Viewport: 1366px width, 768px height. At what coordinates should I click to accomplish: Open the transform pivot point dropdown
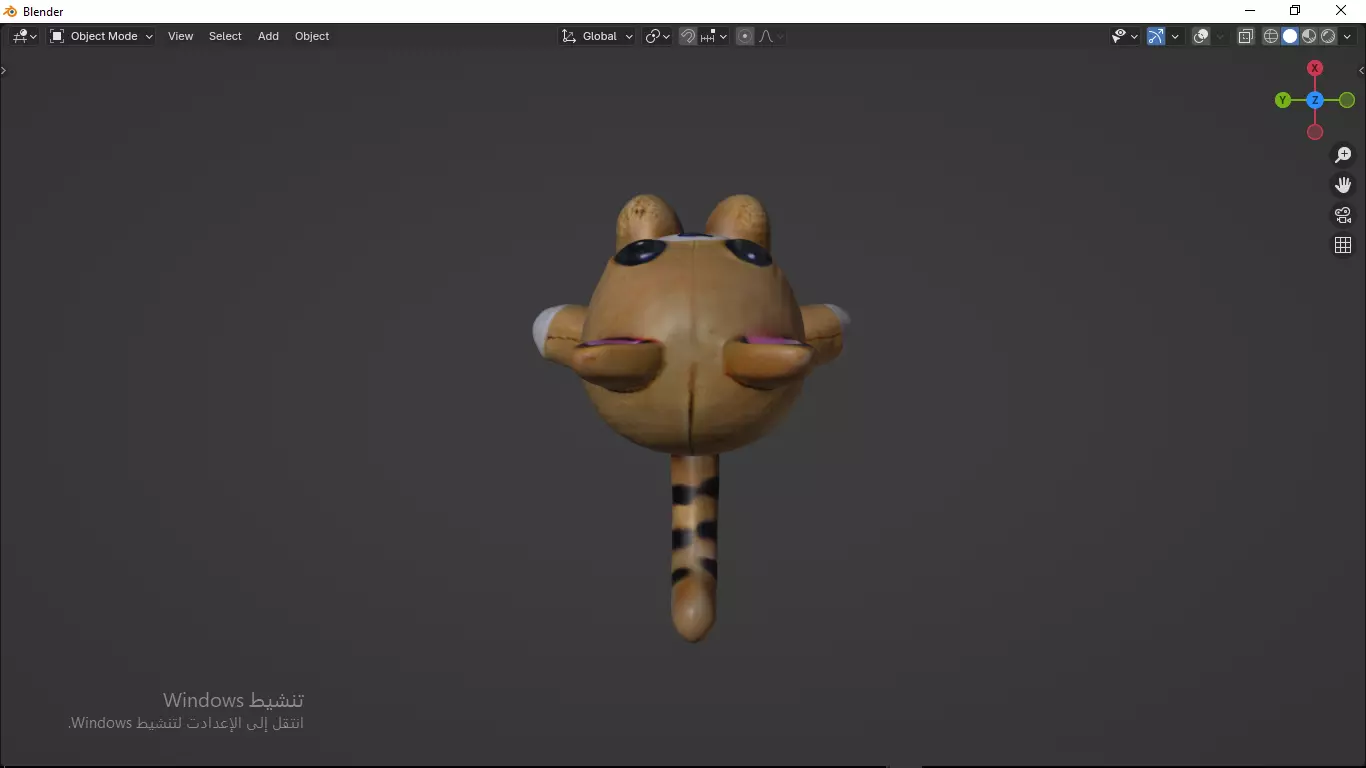(x=657, y=36)
